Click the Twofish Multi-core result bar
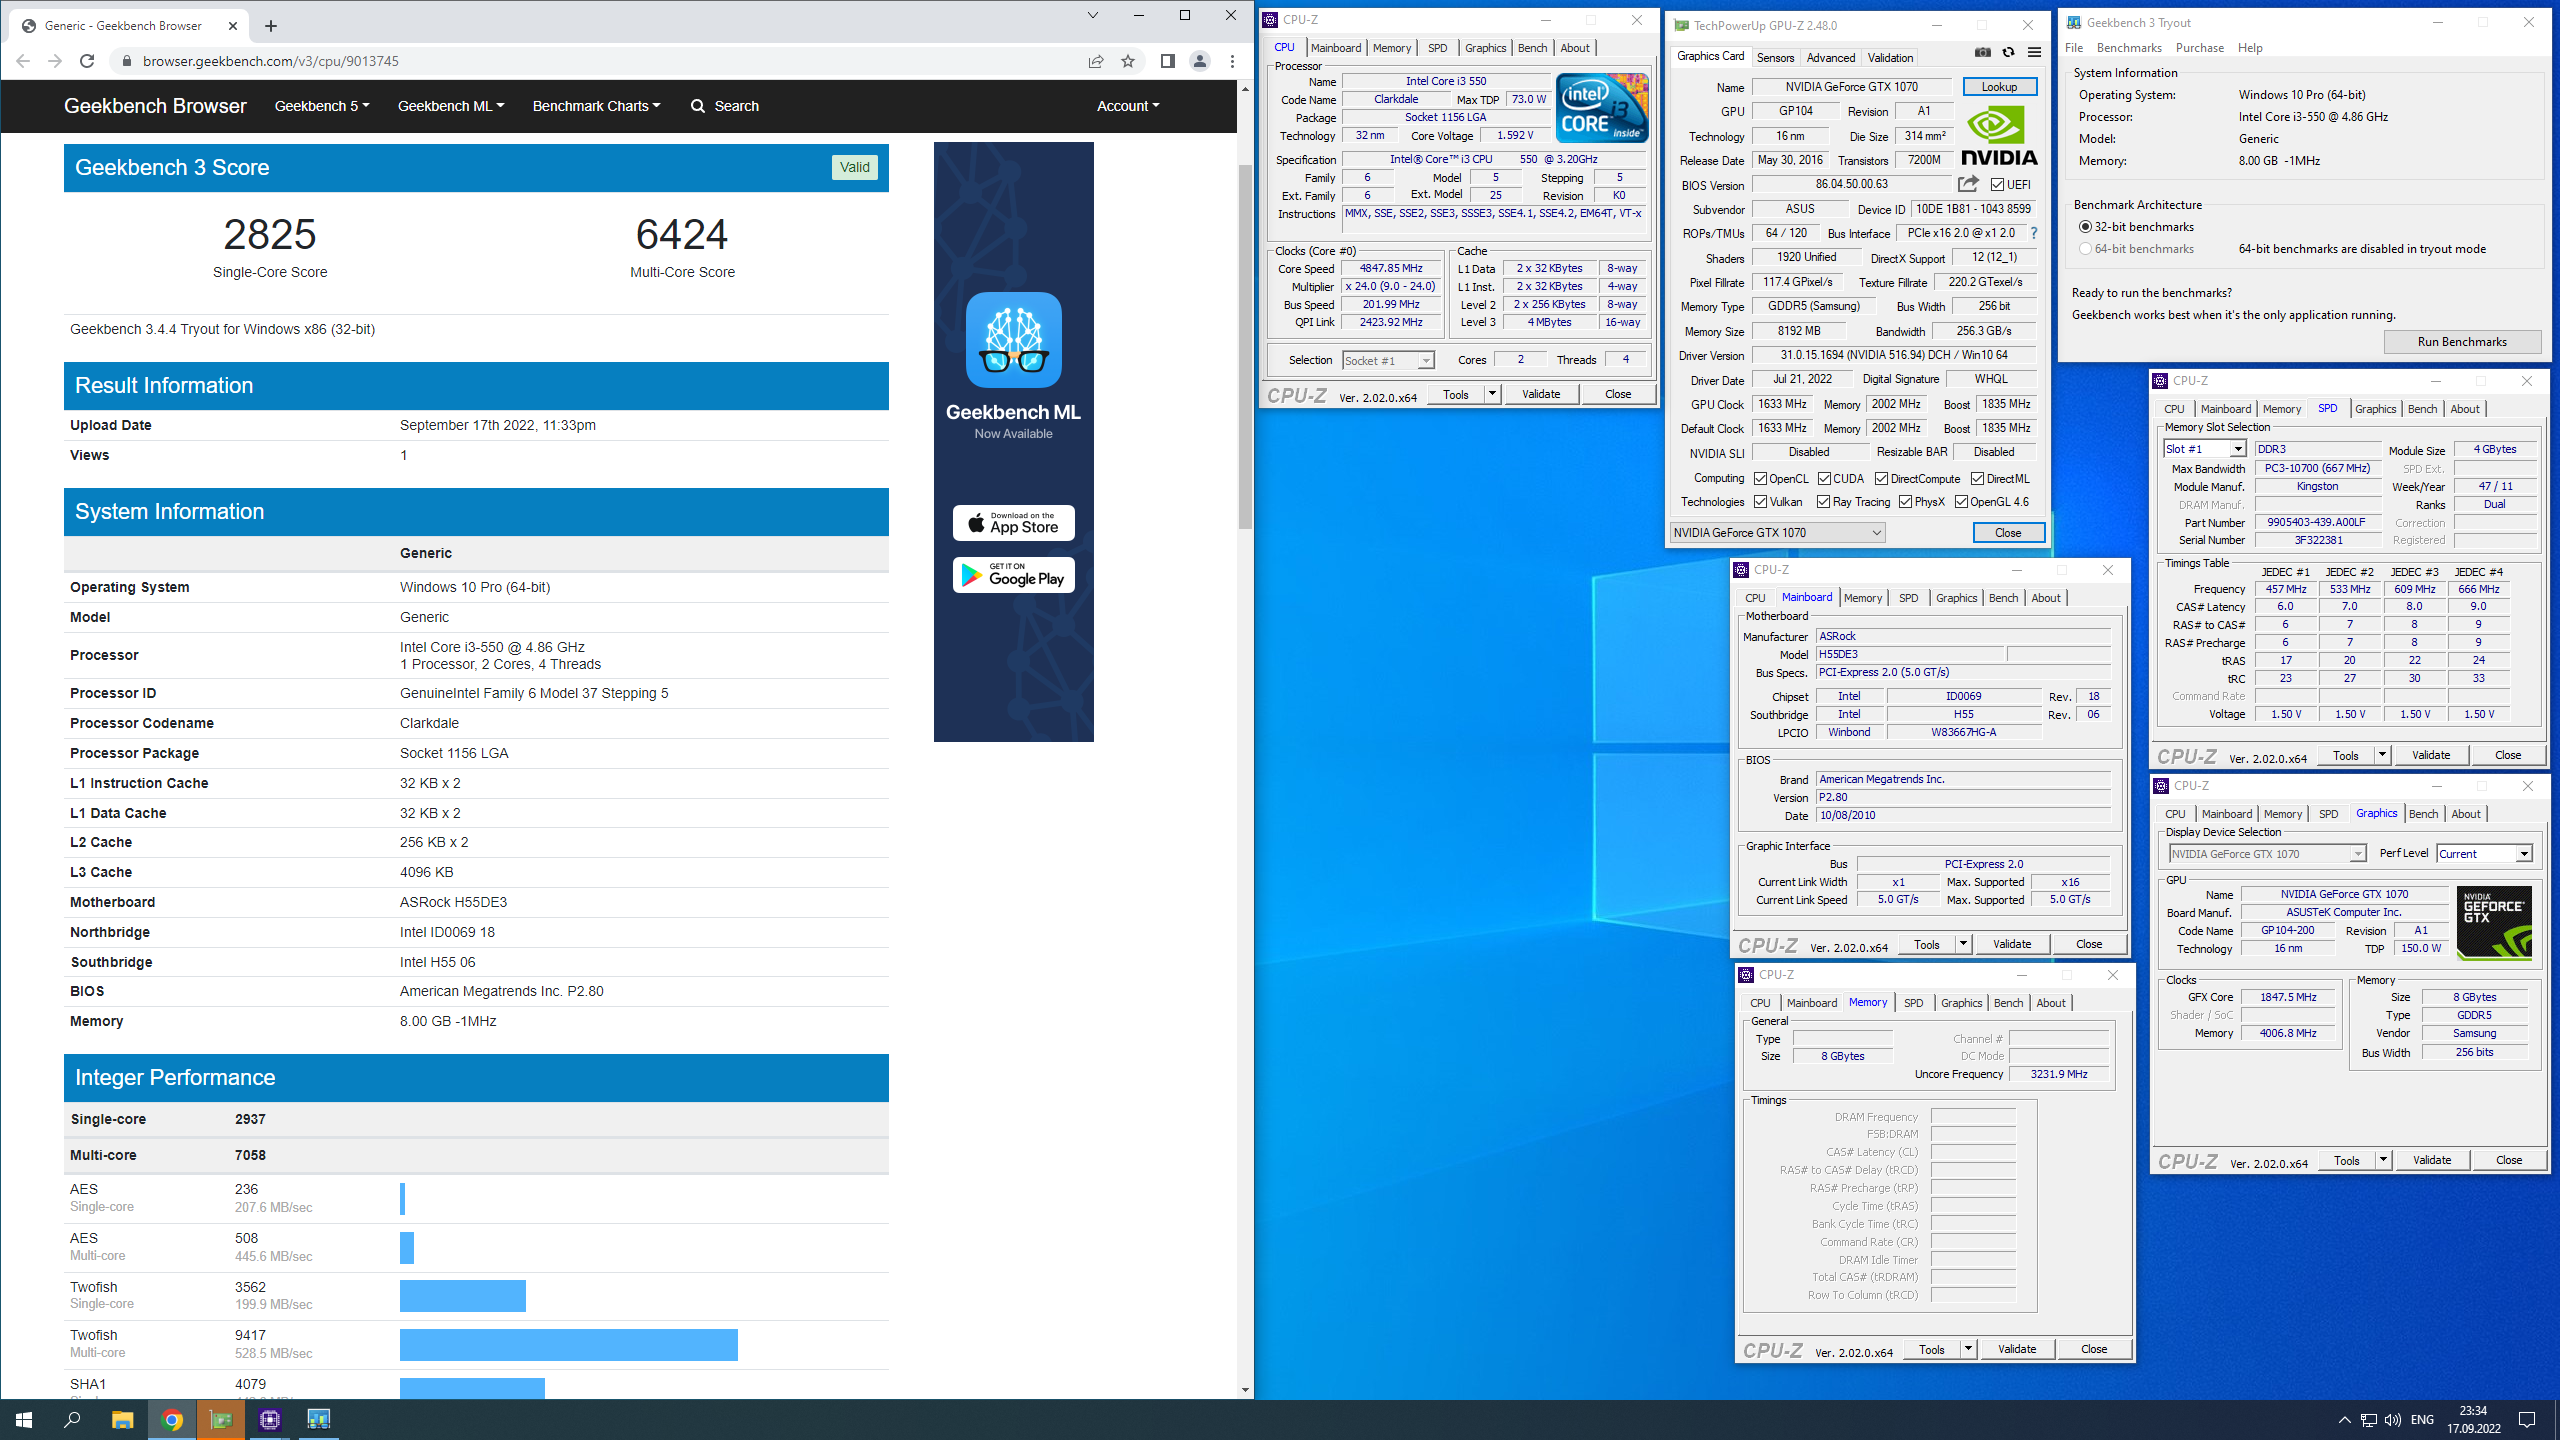Viewport: 2560px width, 1440px height. pyautogui.click(x=569, y=1345)
